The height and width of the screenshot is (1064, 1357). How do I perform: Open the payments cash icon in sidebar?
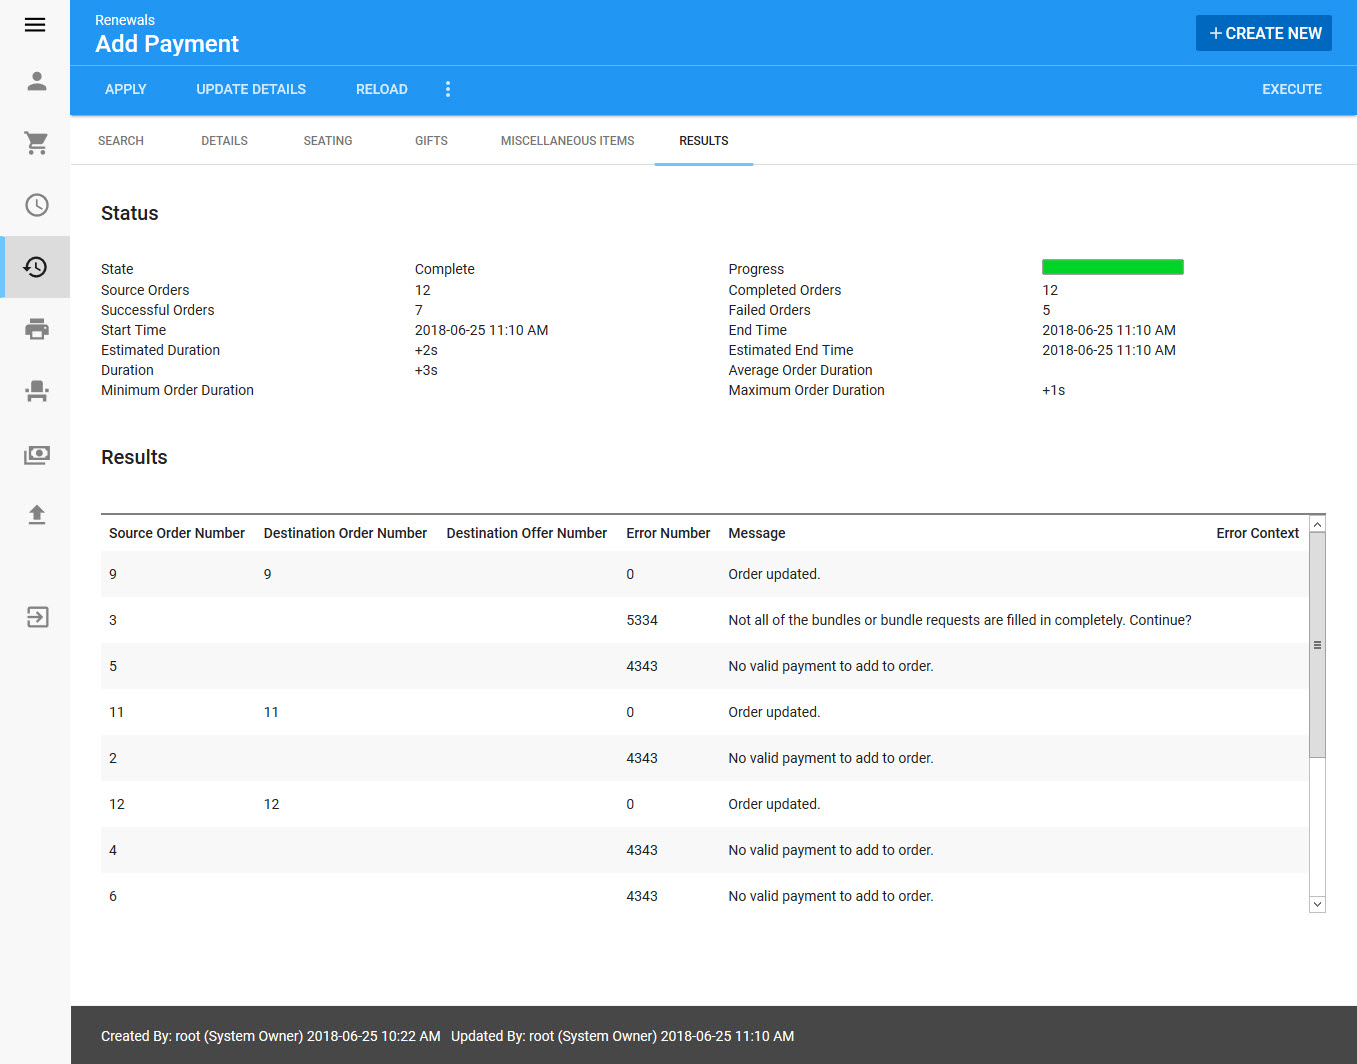(37, 454)
